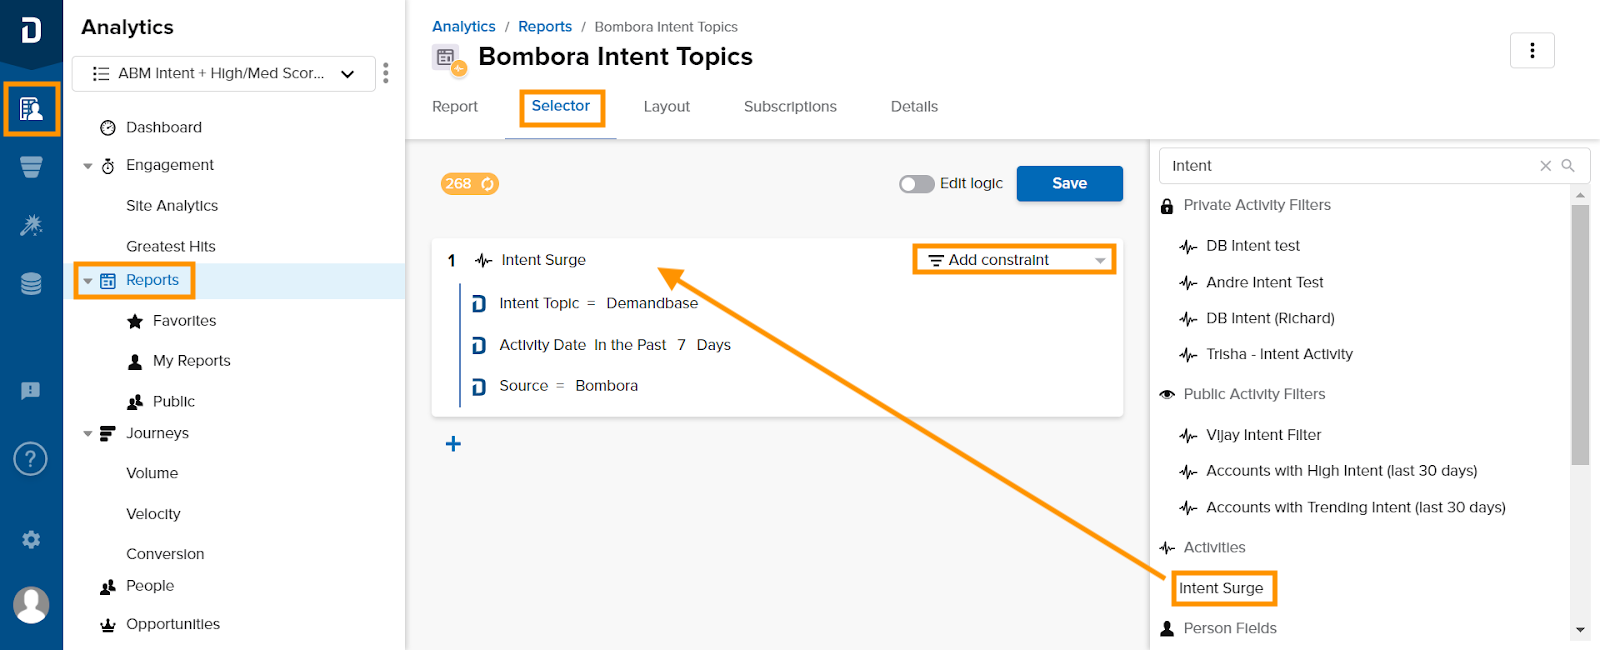Screen dimensions: 1600x650
Task: Click the report icon beside the title
Action: point(449,60)
